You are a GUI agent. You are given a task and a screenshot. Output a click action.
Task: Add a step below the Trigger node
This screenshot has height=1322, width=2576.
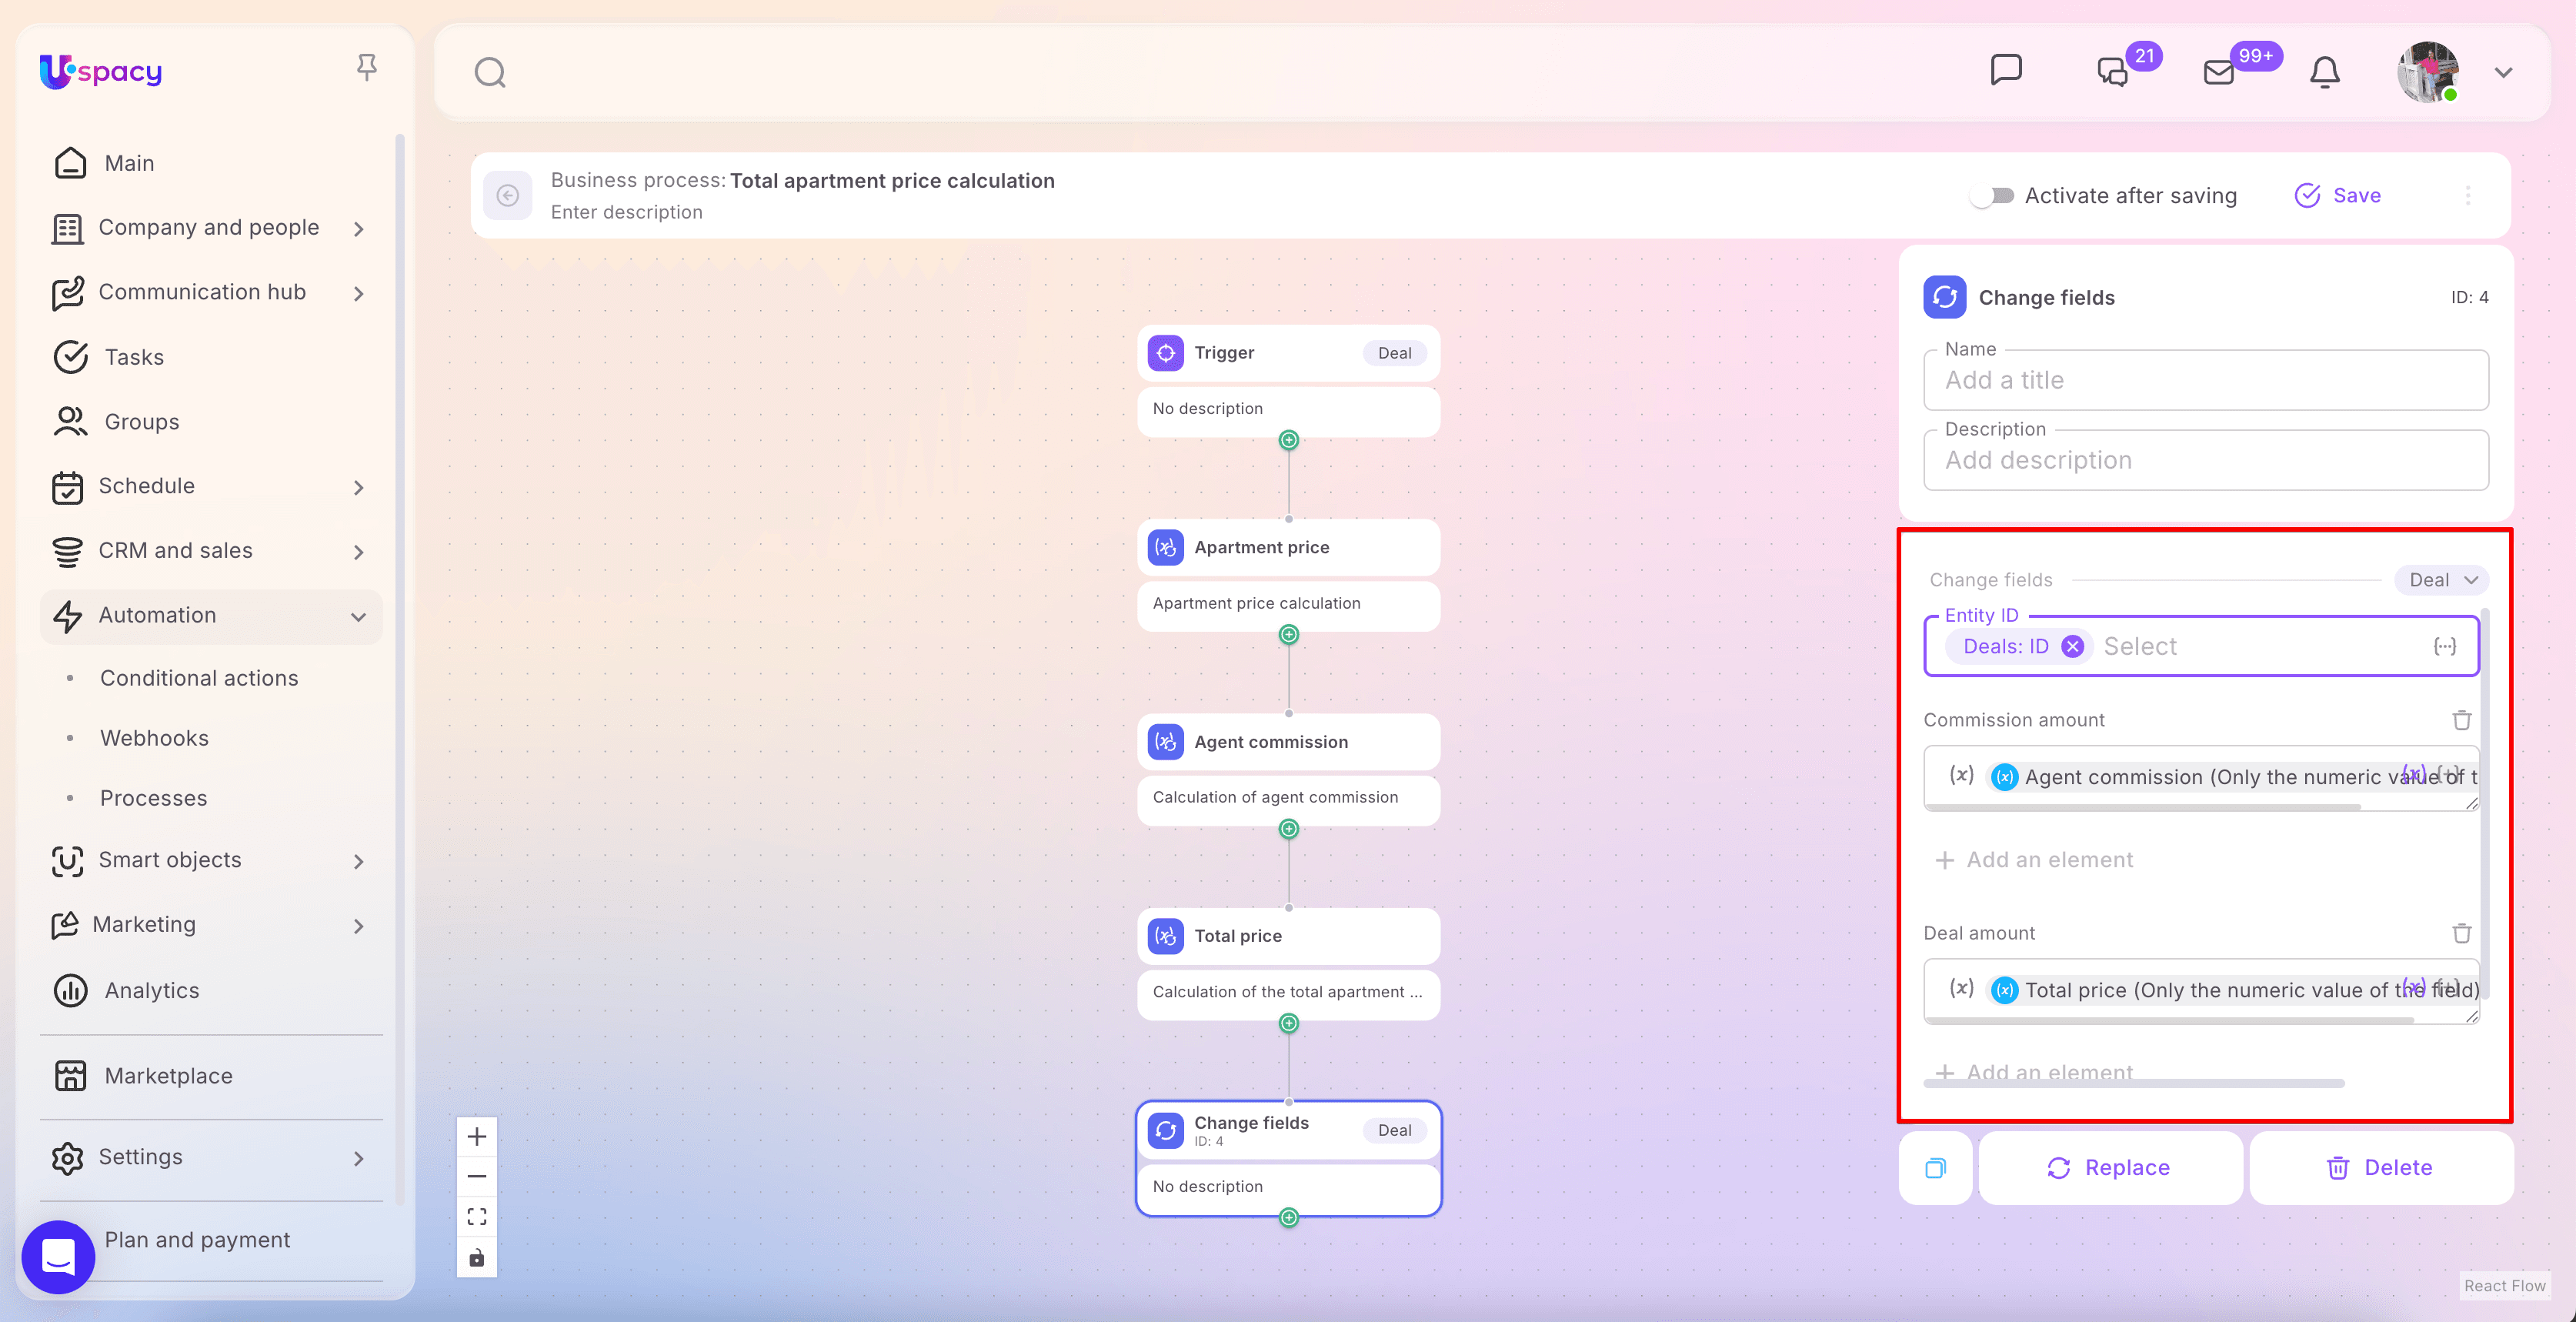pyautogui.click(x=1289, y=440)
